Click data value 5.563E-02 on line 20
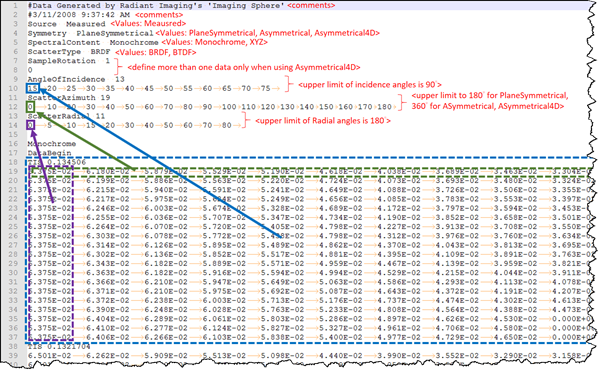600x371 pixels. coord(224,181)
